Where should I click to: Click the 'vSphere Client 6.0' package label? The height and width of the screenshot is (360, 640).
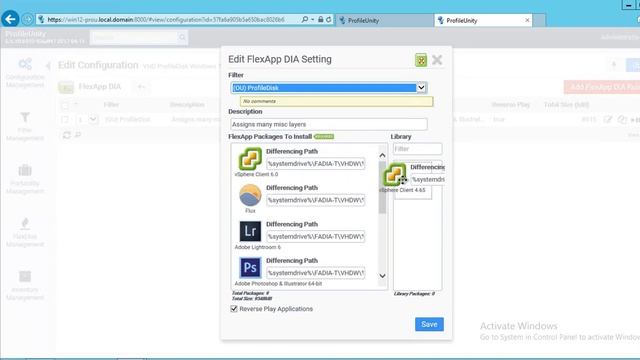click(256, 174)
